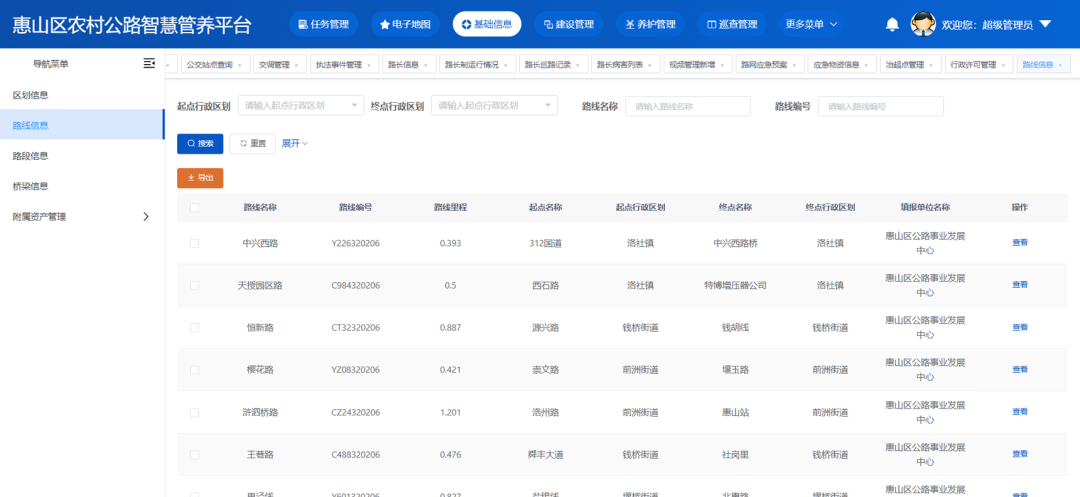This screenshot has width=1080, height=497.
Task: Click the 特博增压器公司 endpoint cell
Action: 735,285
